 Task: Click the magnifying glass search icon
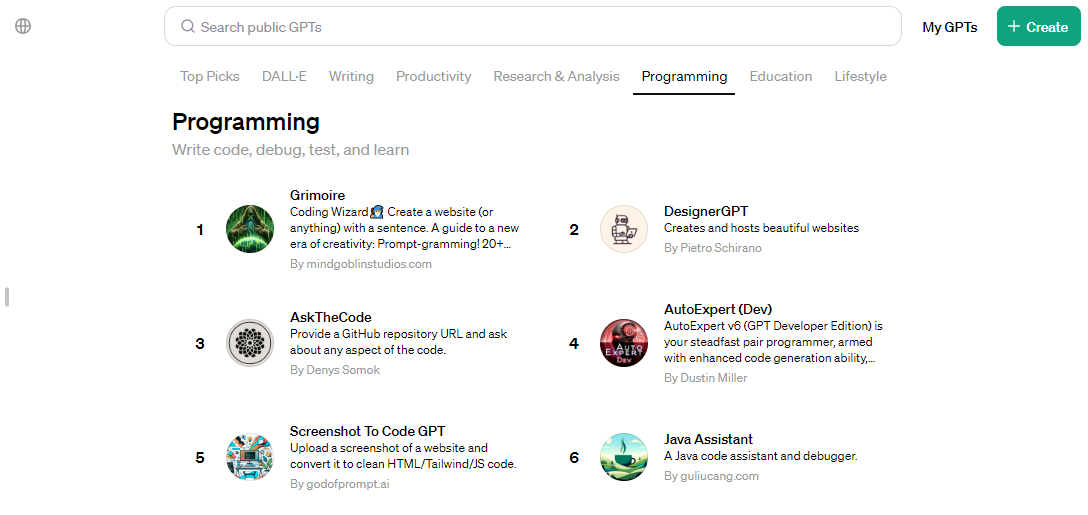[188, 27]
